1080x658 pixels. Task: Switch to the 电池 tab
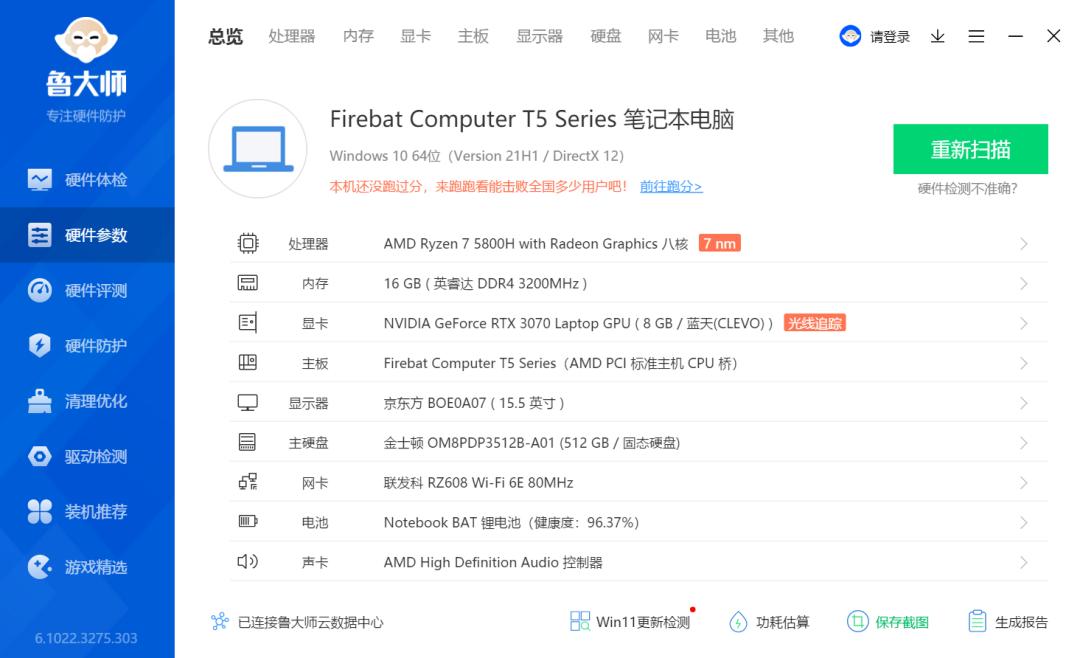(720, 36)
